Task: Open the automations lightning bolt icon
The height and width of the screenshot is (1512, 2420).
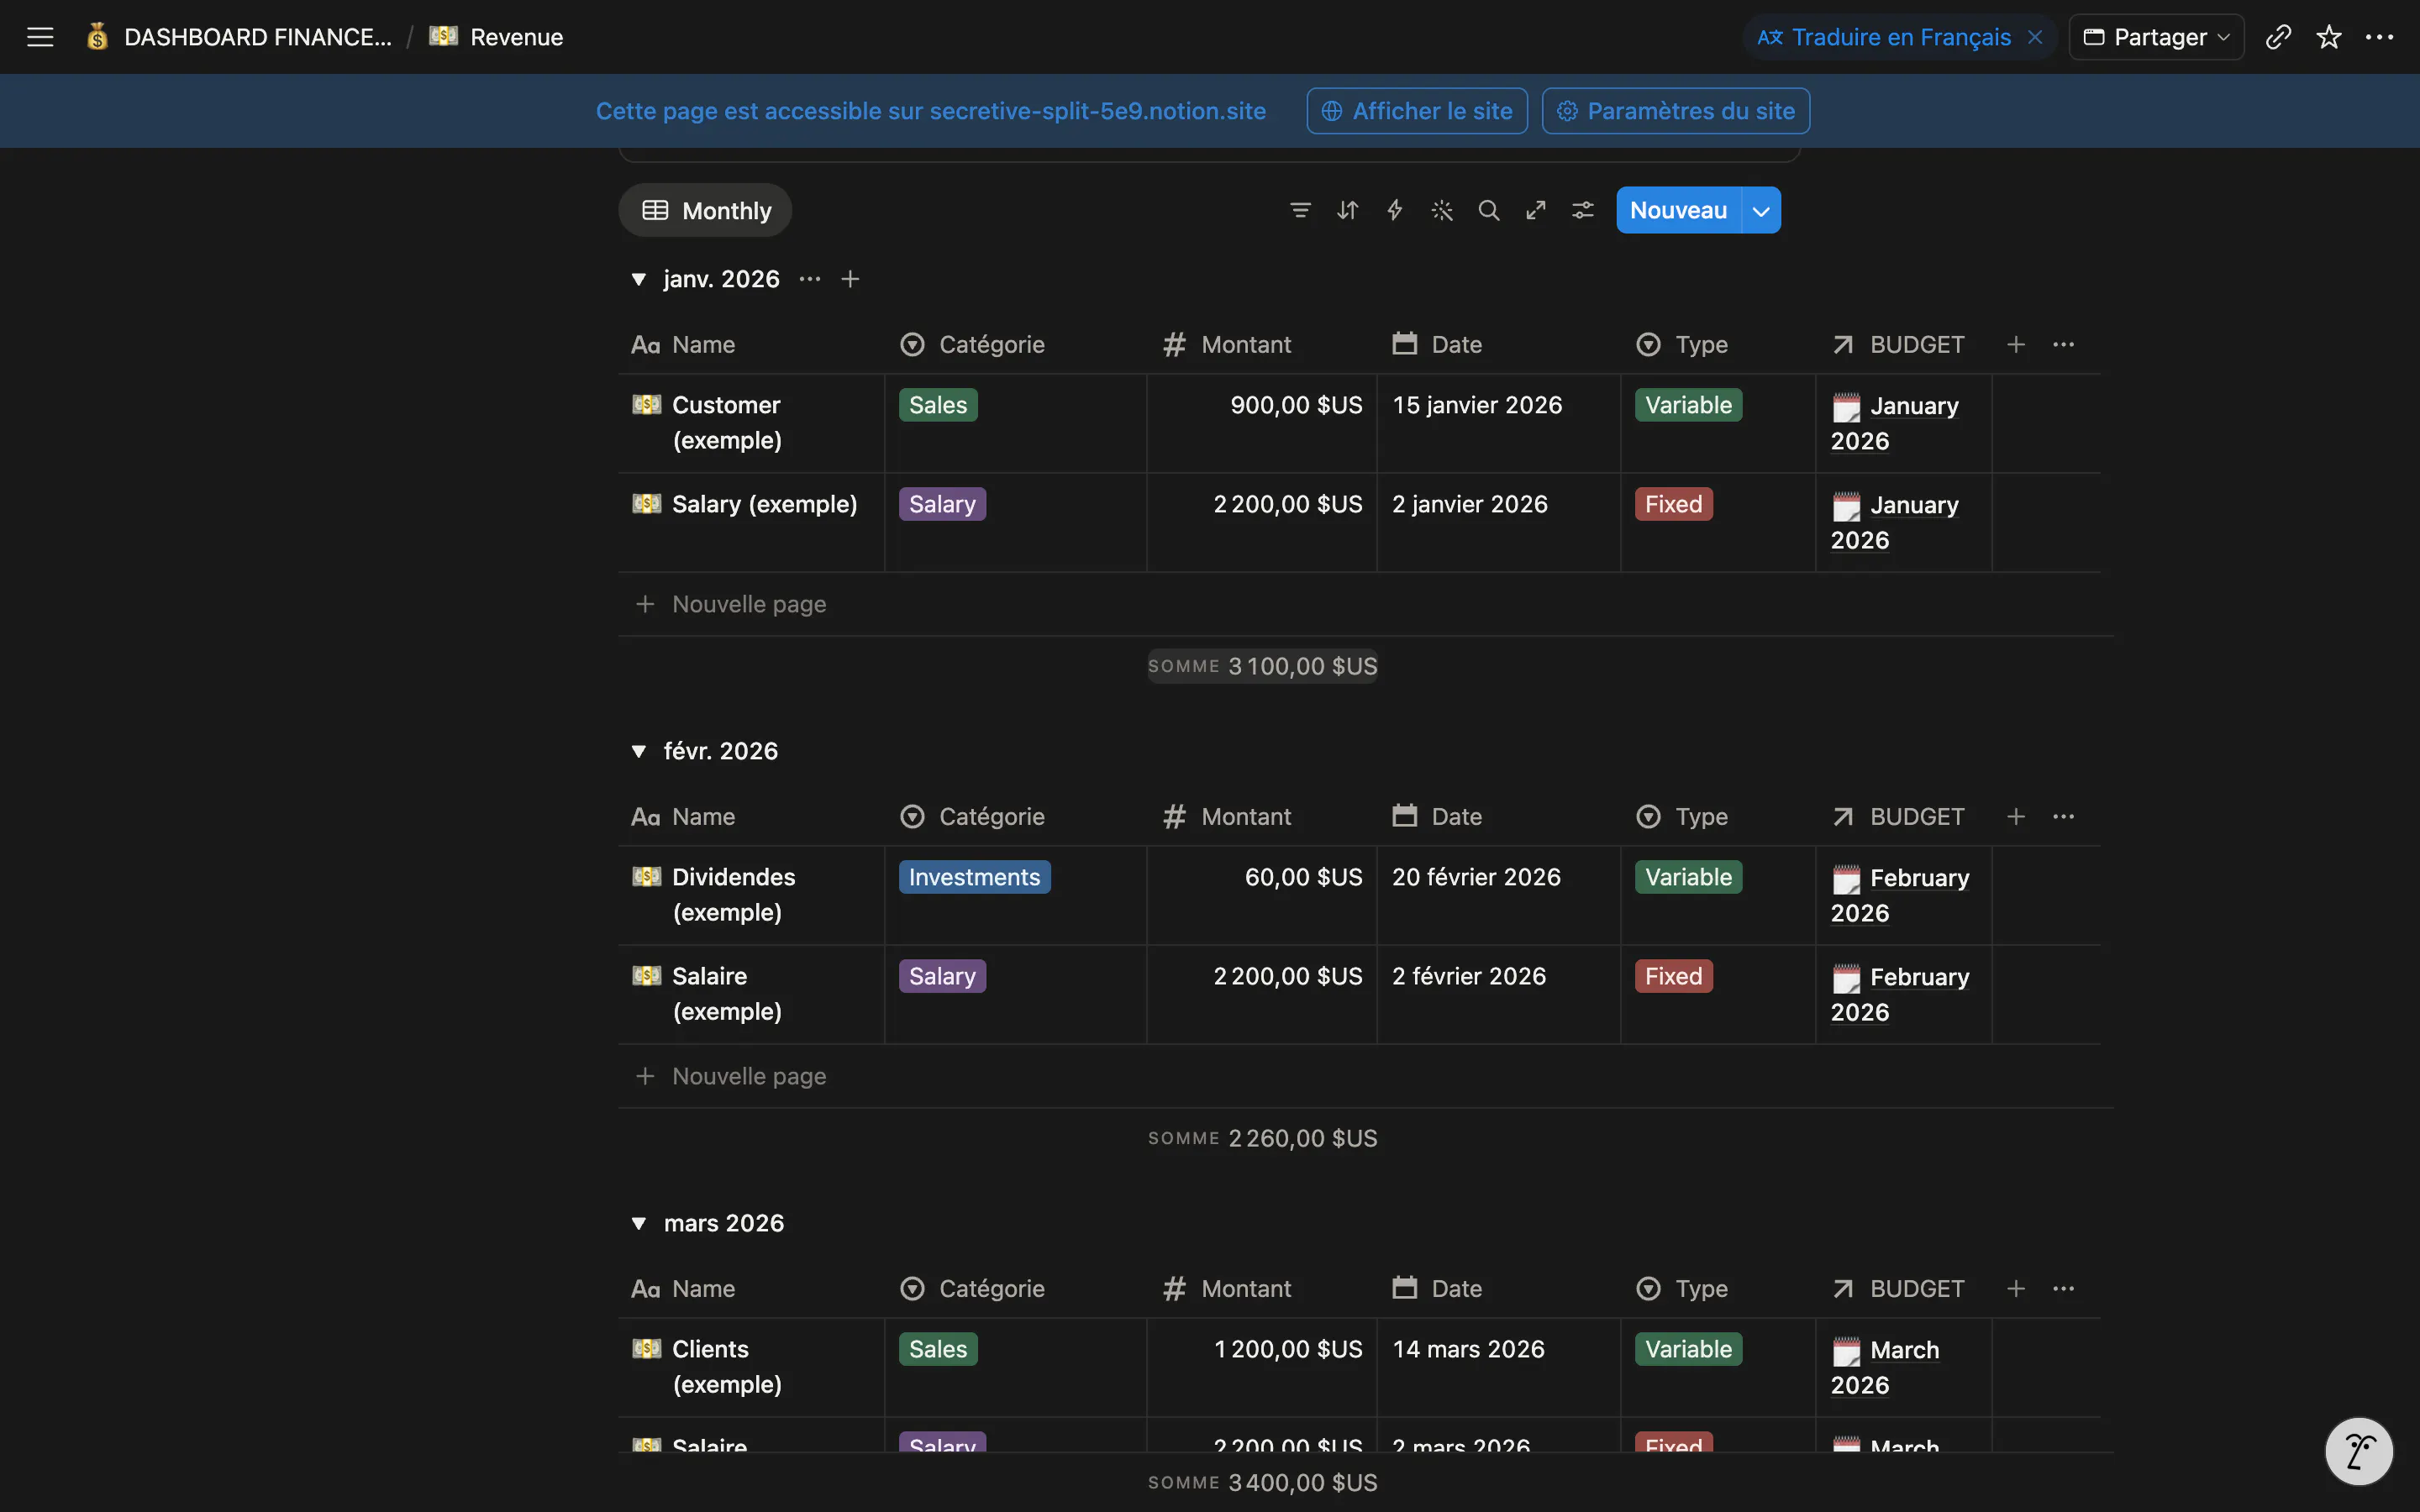Action: [1394, 210]
